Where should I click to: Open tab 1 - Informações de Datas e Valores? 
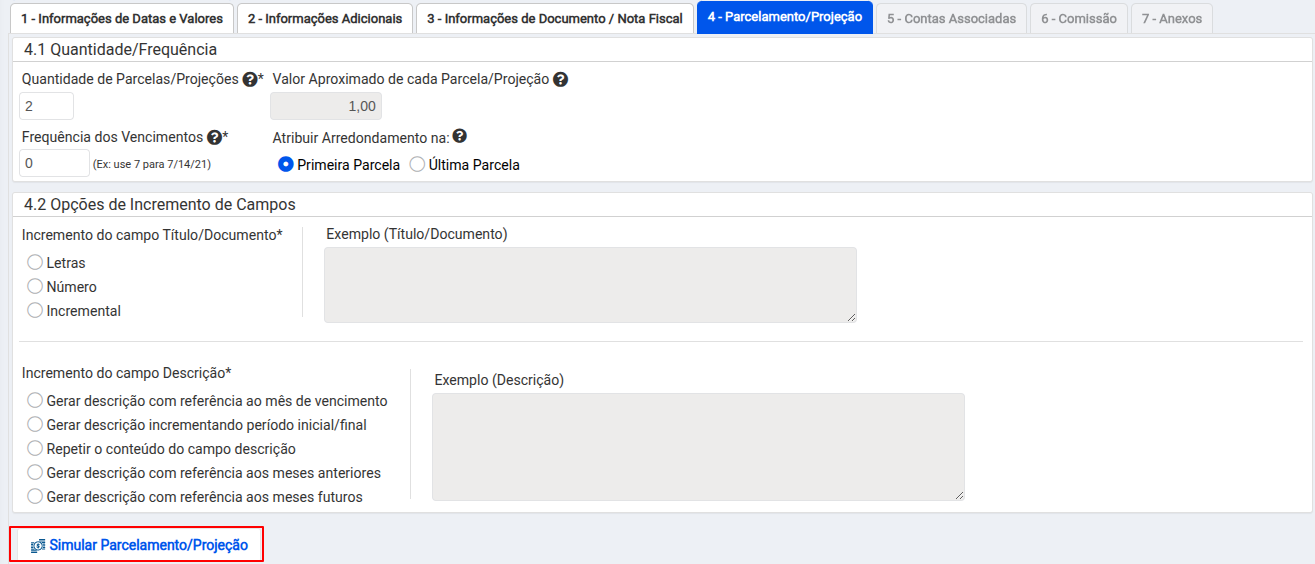coord(122,18)
